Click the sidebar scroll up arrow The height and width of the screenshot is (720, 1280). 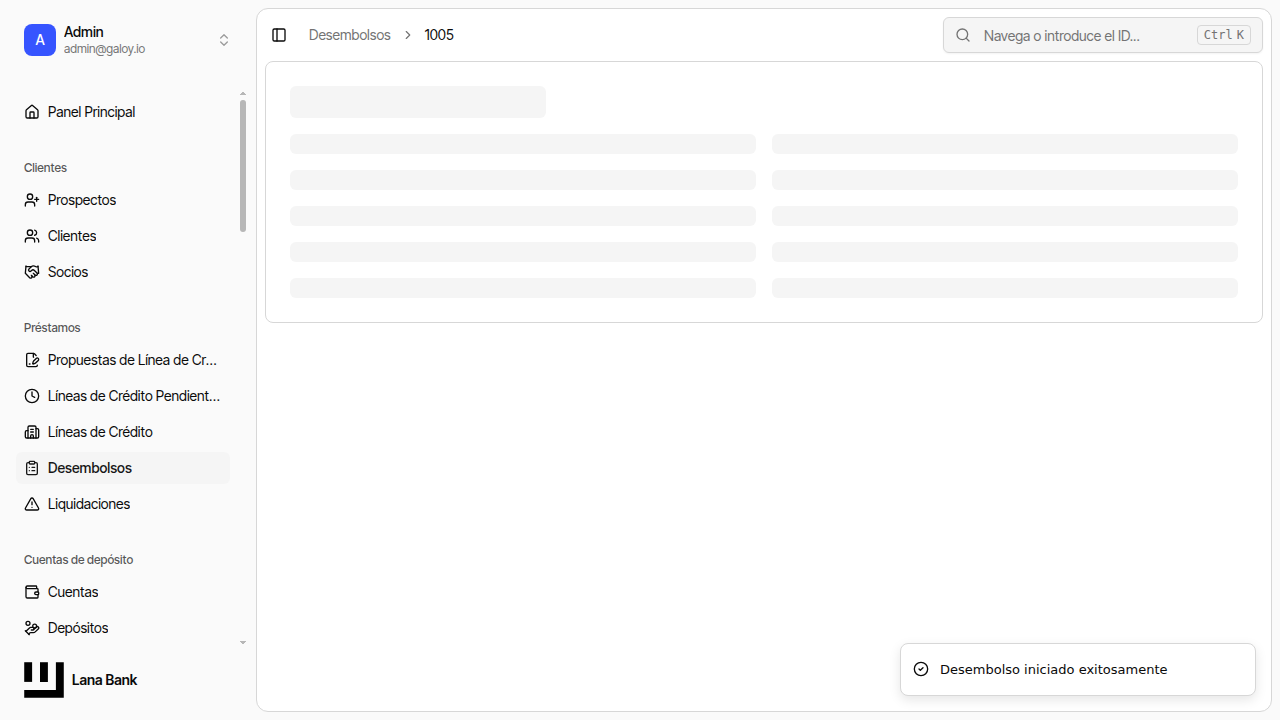[243, 94]
